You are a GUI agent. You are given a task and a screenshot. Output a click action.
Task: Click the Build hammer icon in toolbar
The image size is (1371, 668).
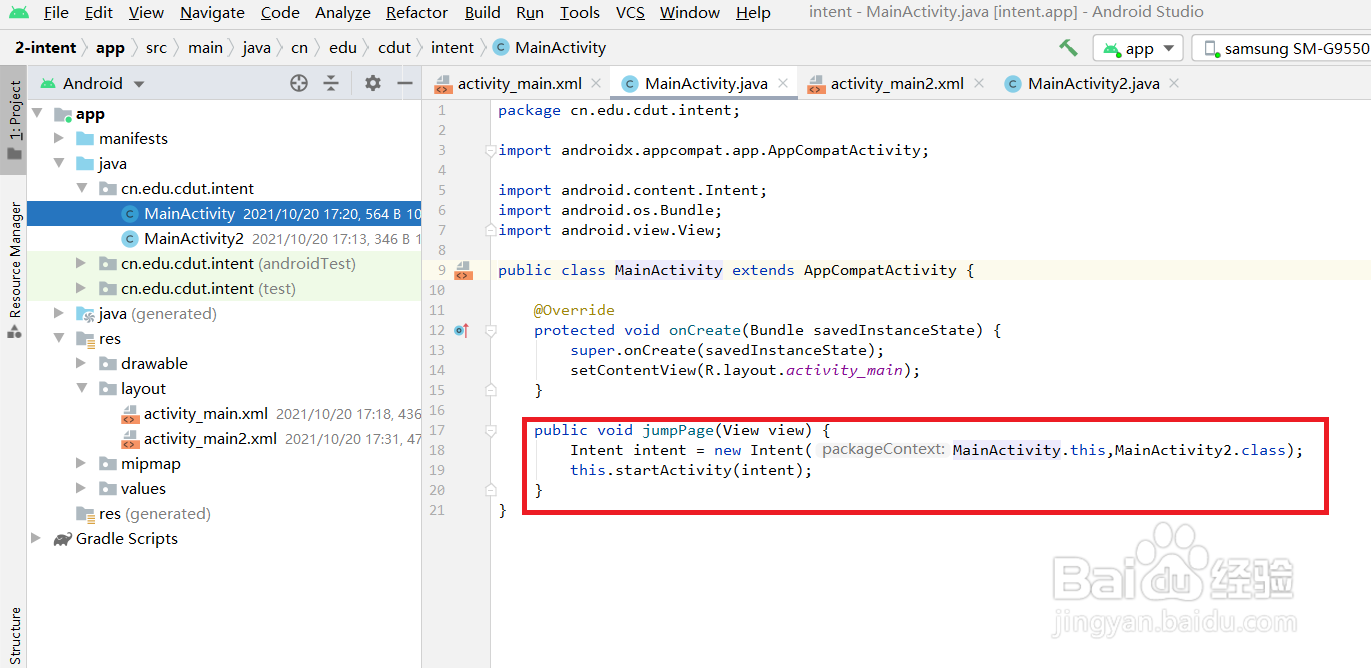tap(1068, 47)
